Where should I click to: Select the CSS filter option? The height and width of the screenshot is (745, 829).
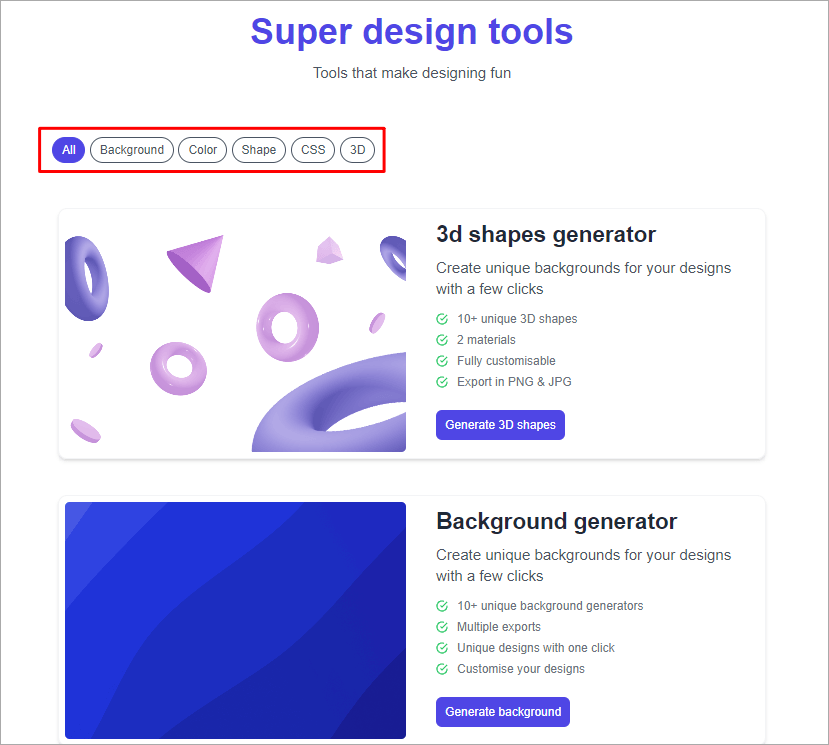312,149
